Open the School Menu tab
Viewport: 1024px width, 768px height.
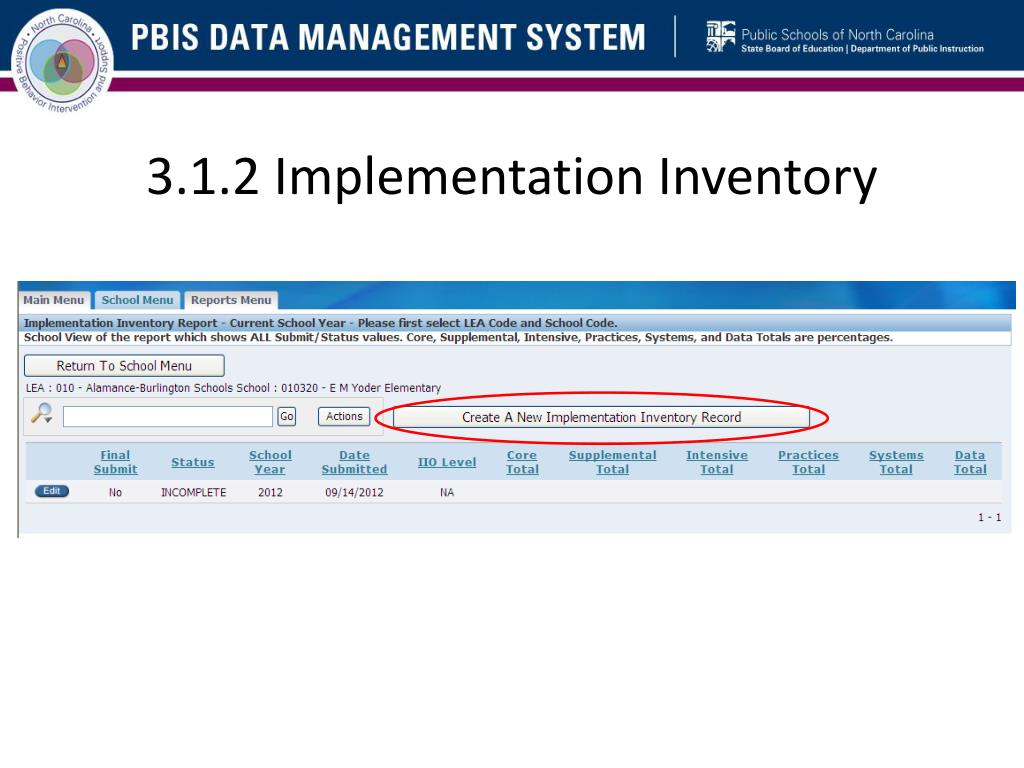point(137,300)
